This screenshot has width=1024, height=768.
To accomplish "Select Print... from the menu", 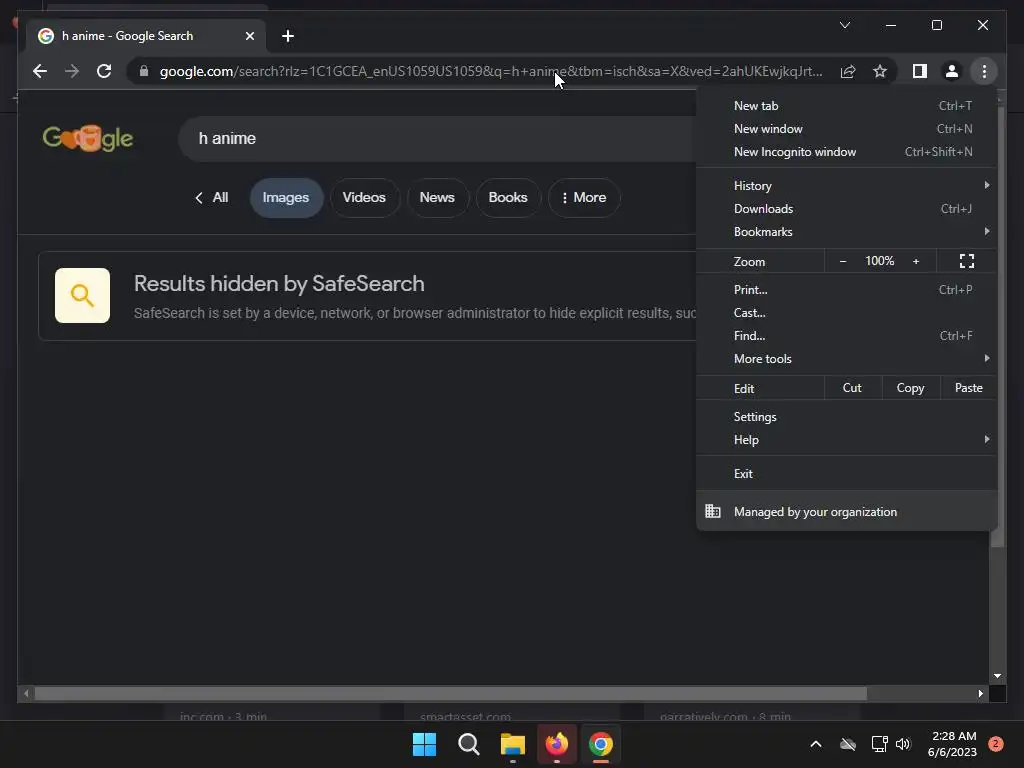I will click(x=846, y=289).
